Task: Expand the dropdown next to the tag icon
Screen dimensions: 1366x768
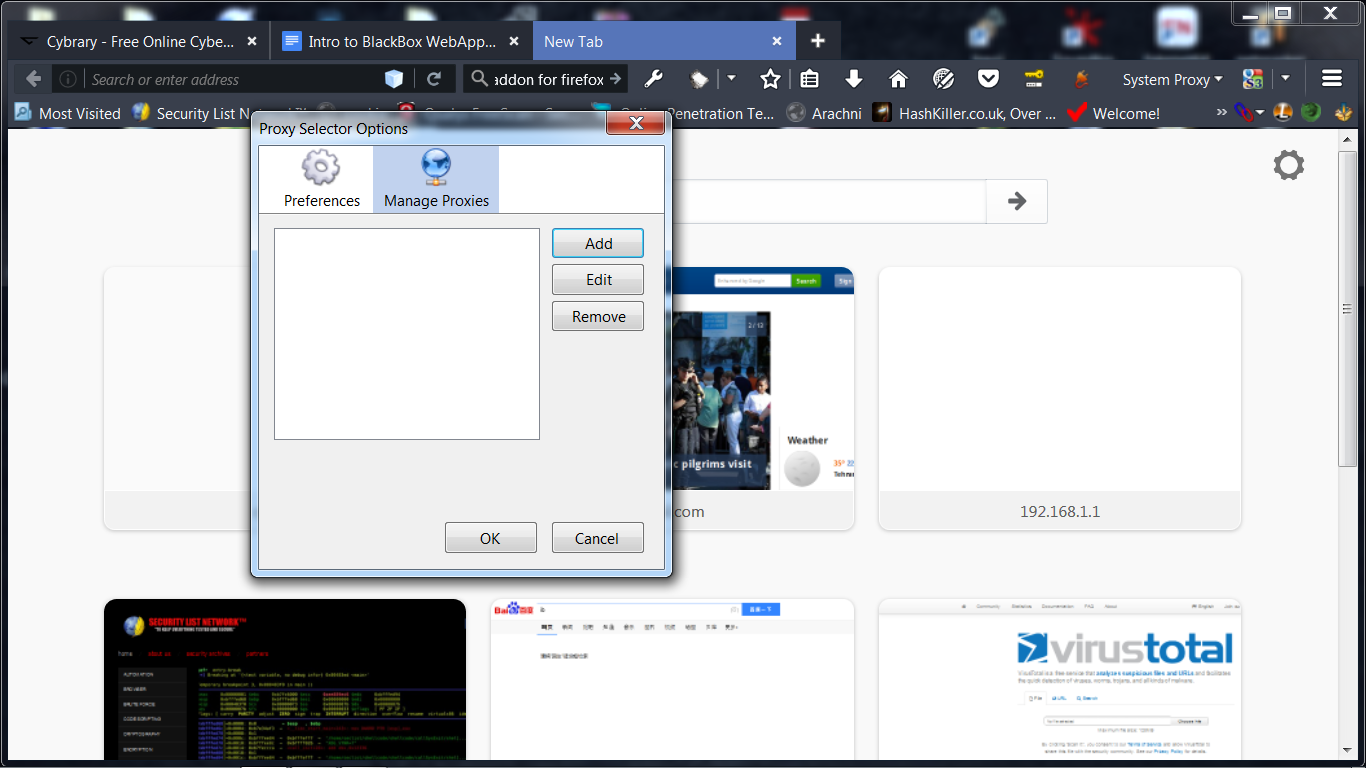Action: click(x=731, y=79)
